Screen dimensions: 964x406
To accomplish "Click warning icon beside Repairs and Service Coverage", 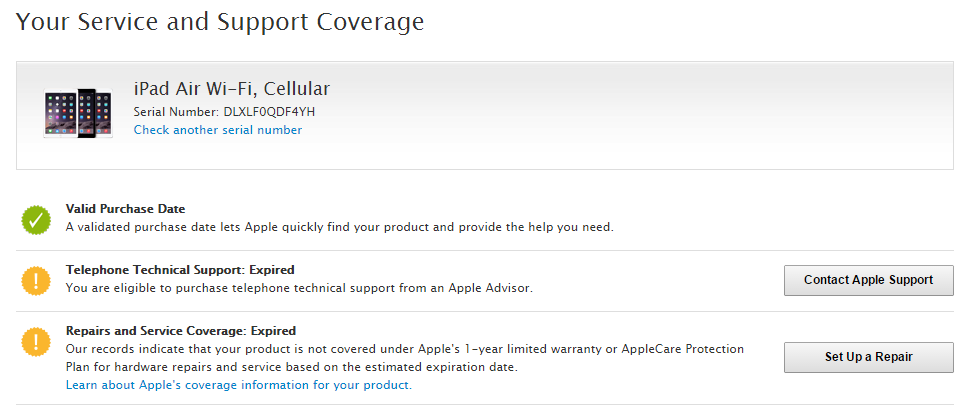I will click(36, 342).
